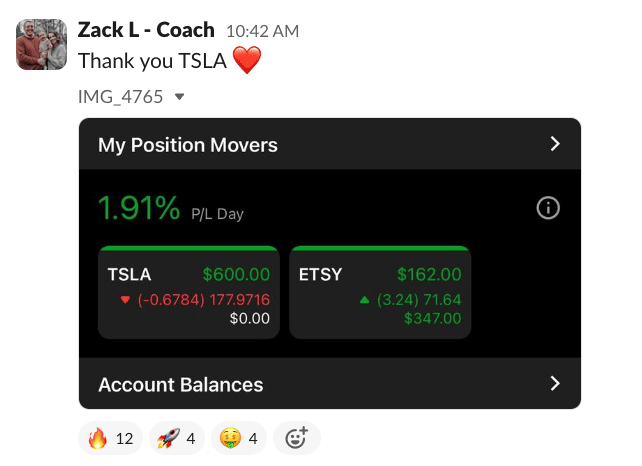Click the add reaction emoji icon
The height and width of the screenshot is (466, 642).
(x=296, y=438)
